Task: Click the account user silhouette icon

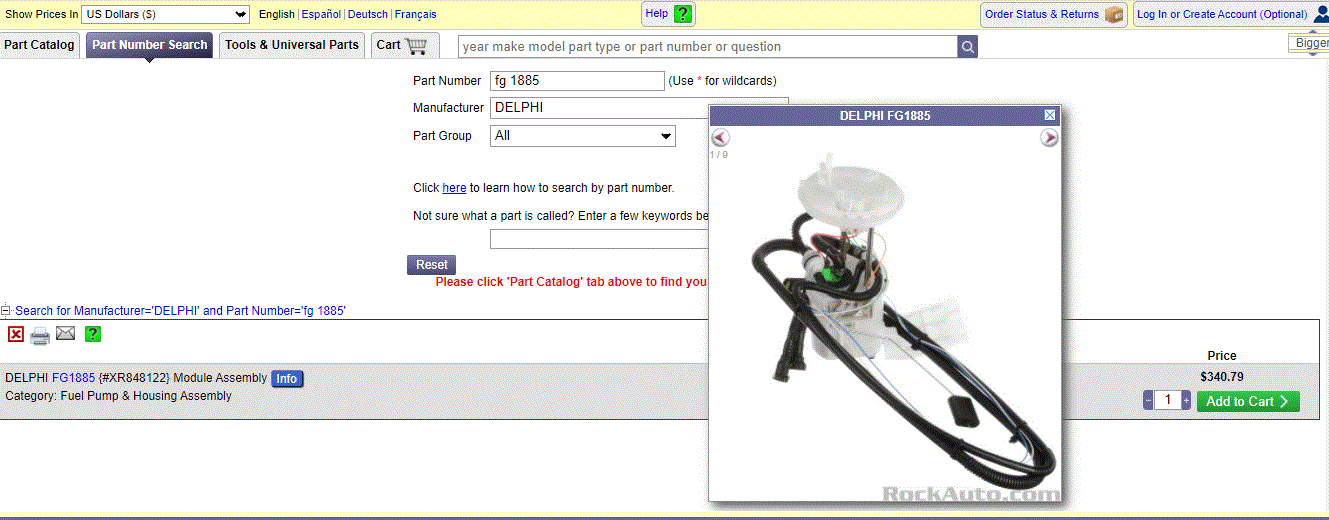Action: [1321, 14]
